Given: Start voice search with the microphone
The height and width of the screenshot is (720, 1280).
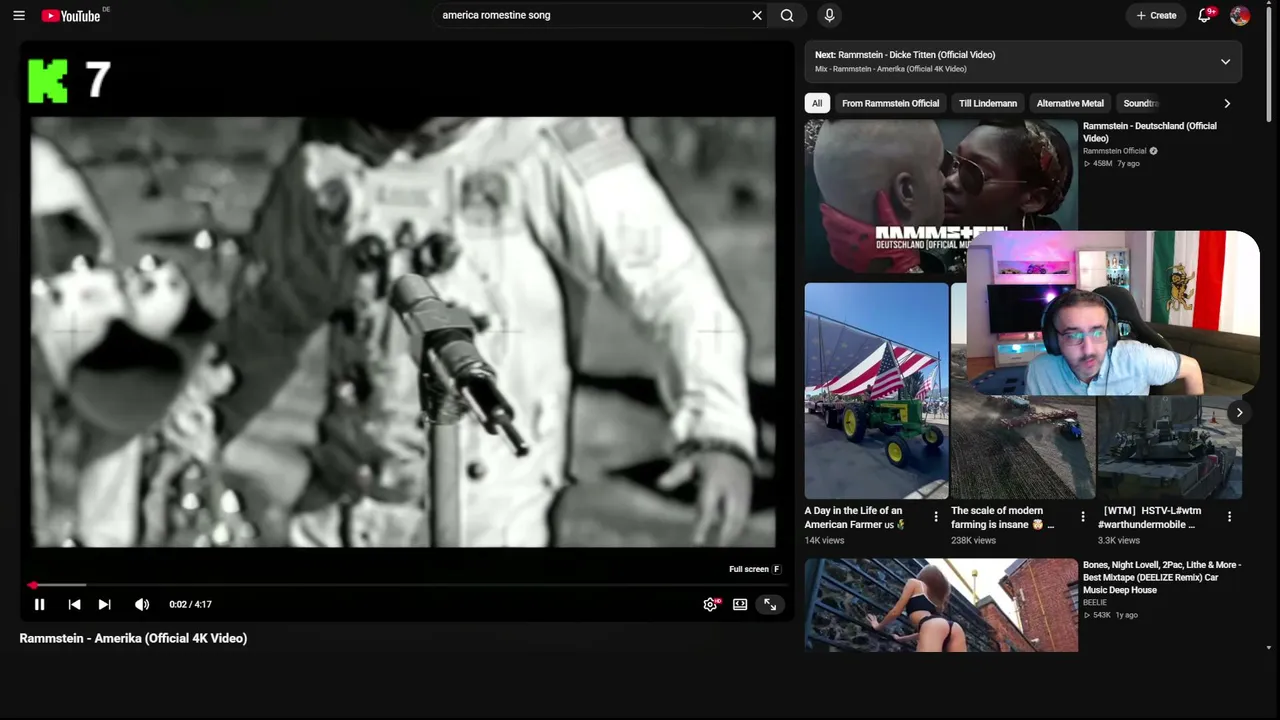Looking at the screenshot, I should click(x=829, y=15).
